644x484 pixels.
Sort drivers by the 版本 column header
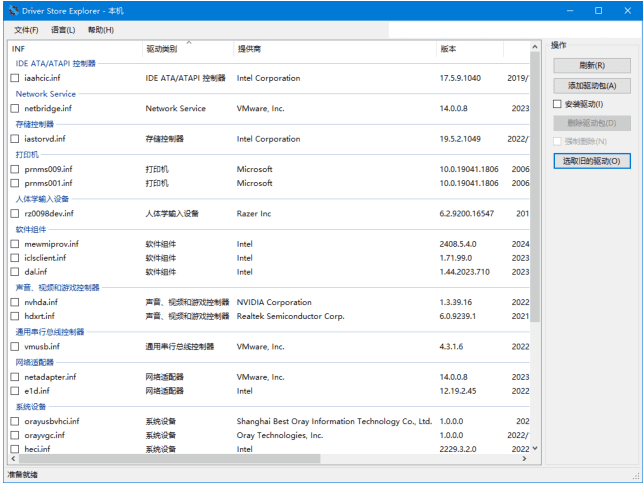click(448, 49)
